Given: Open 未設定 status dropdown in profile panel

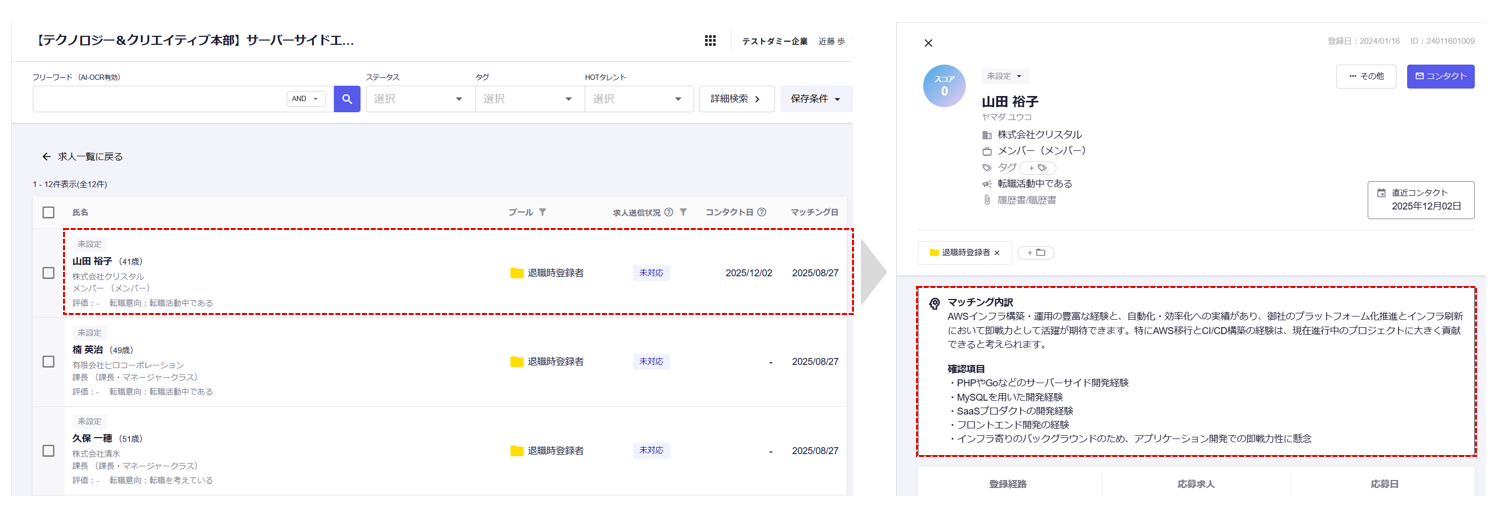Looking at the screenshot, I should [1004, 76].
